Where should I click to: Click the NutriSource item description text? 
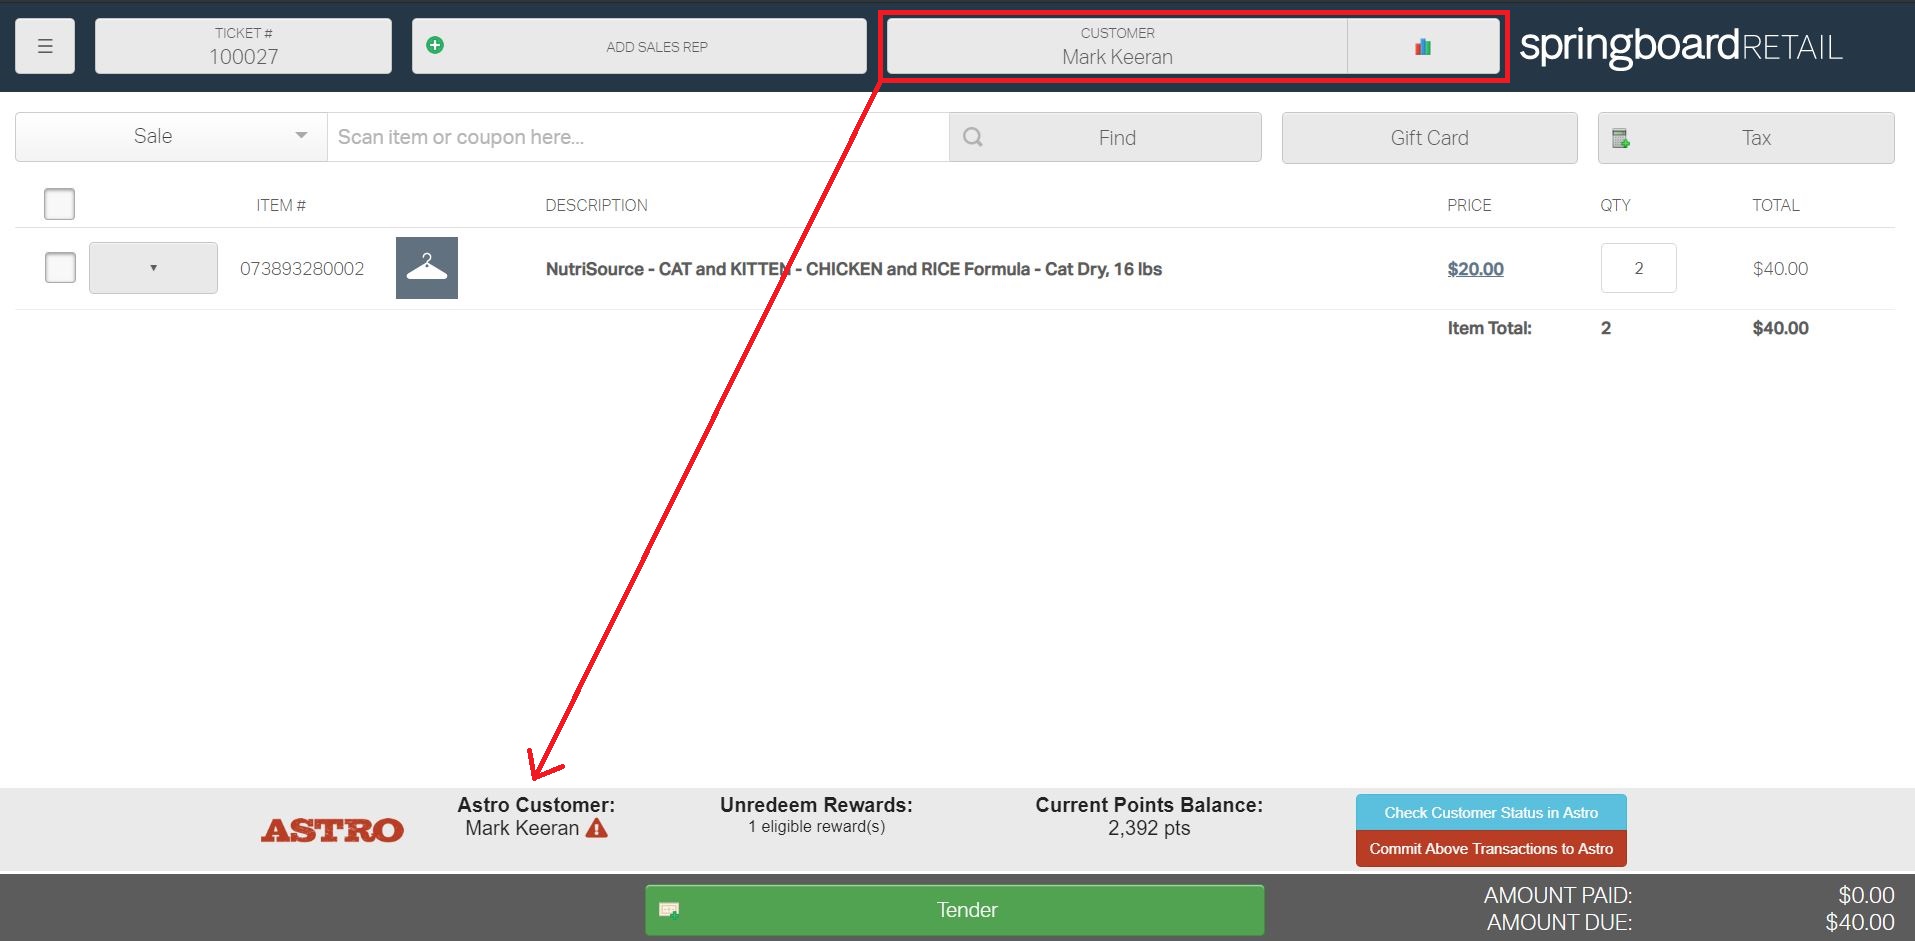pos(854,269)
